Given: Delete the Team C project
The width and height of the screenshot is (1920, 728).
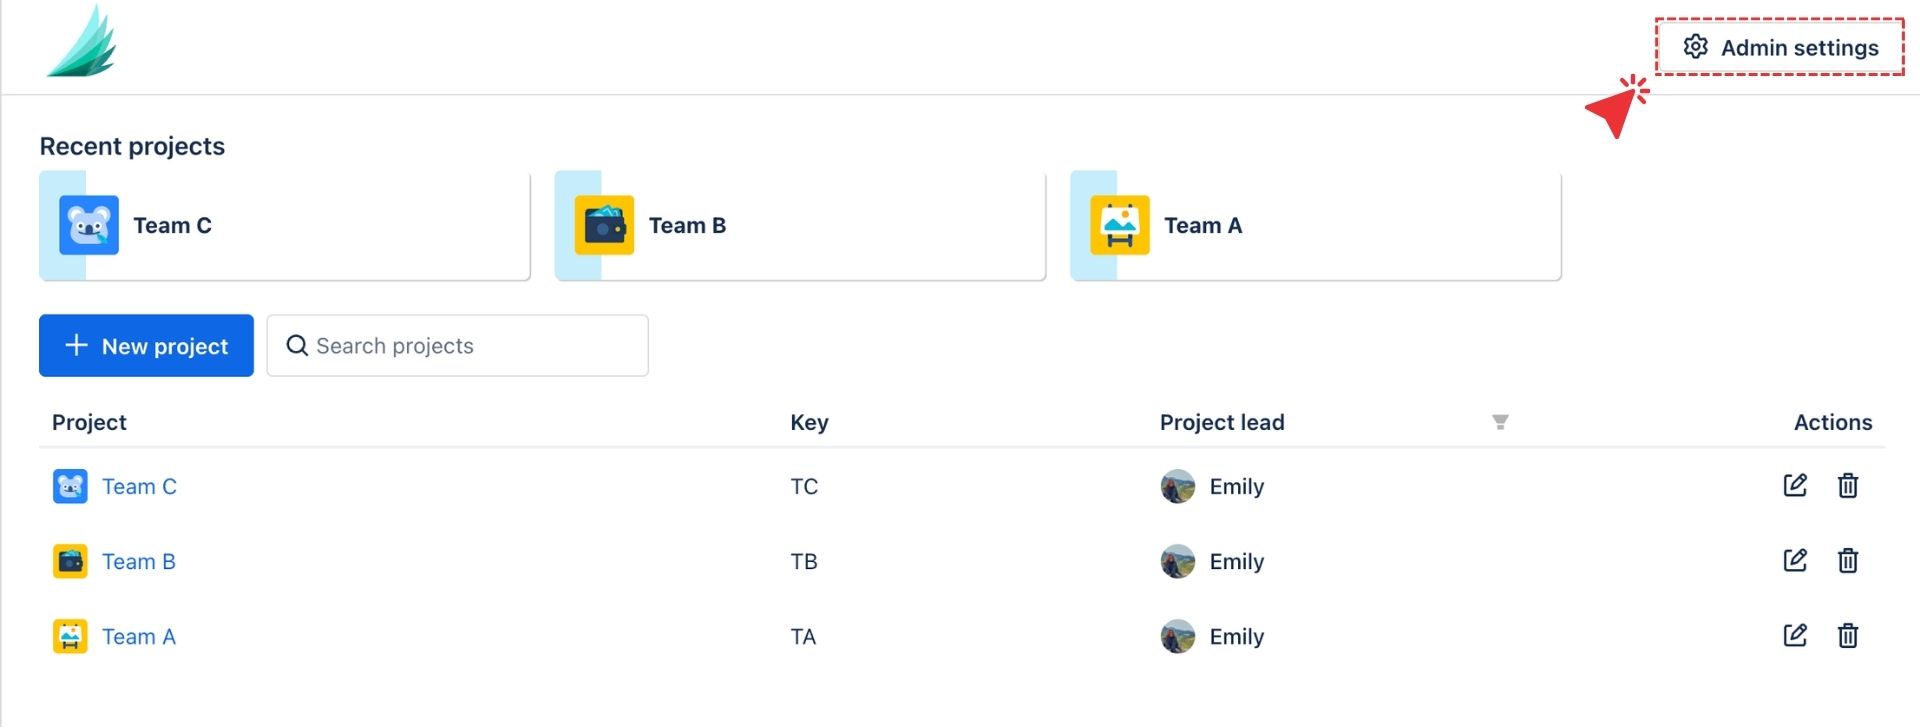Looking at the screenshot, I should click(x=1847, y=486).
